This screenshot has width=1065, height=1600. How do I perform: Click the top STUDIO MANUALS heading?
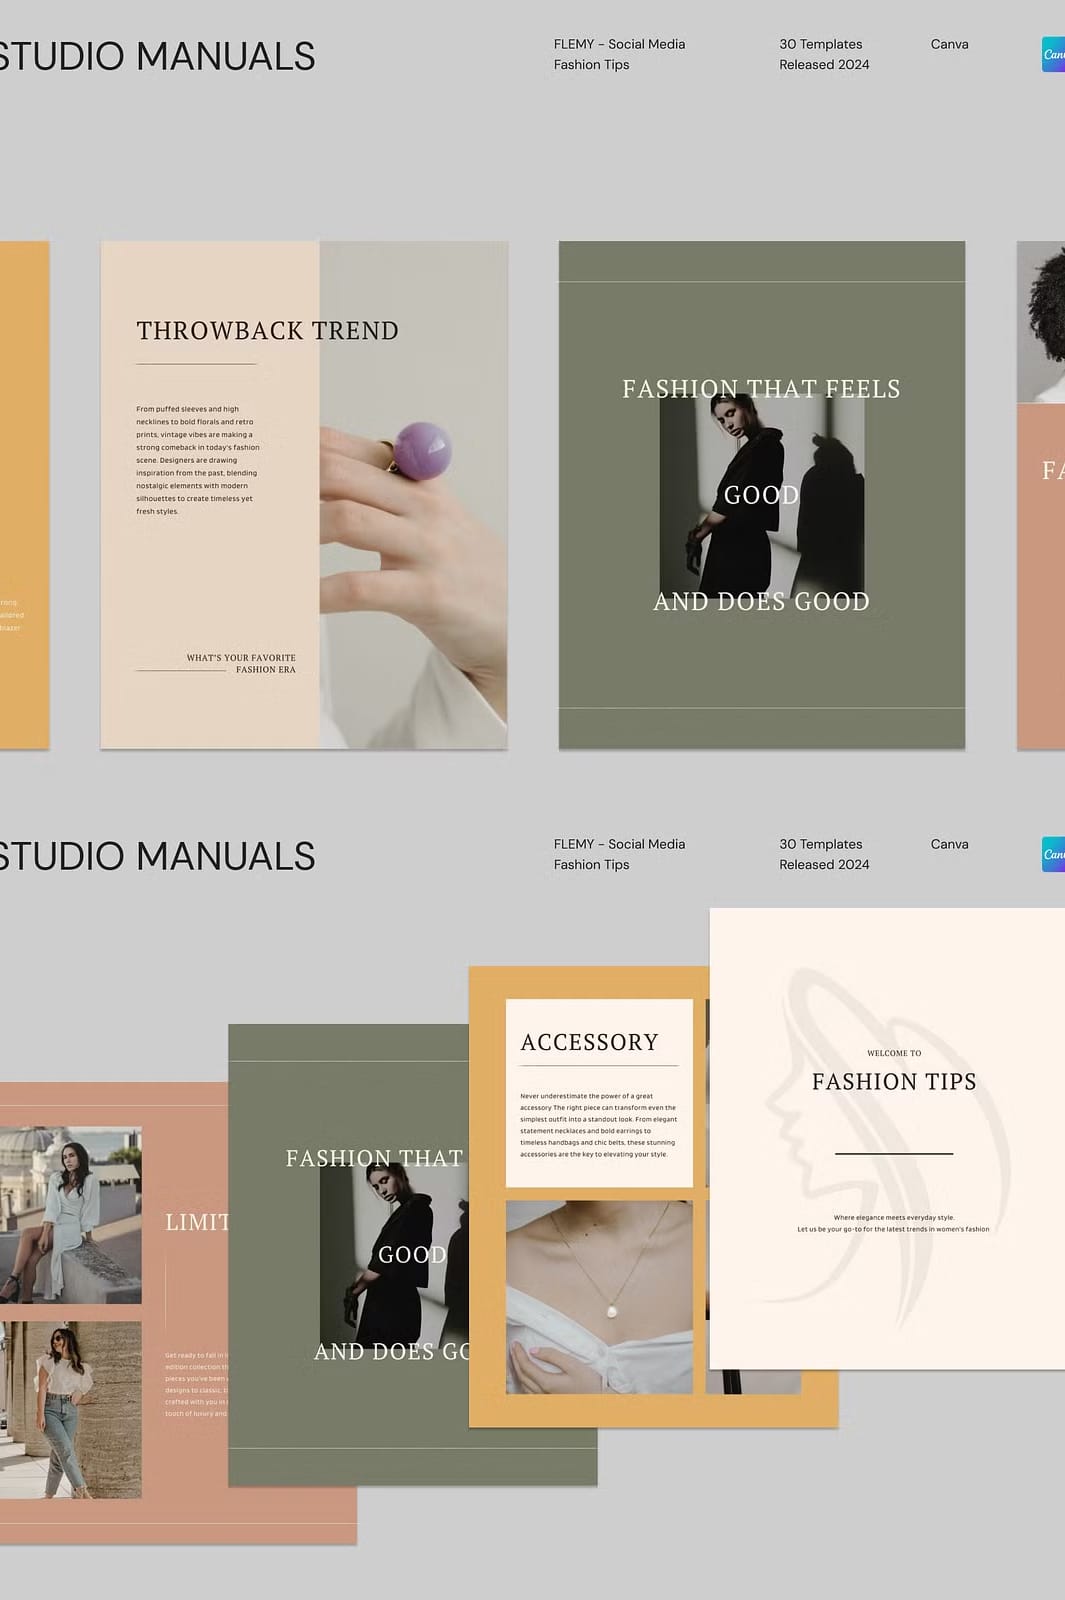pos(157,57)
